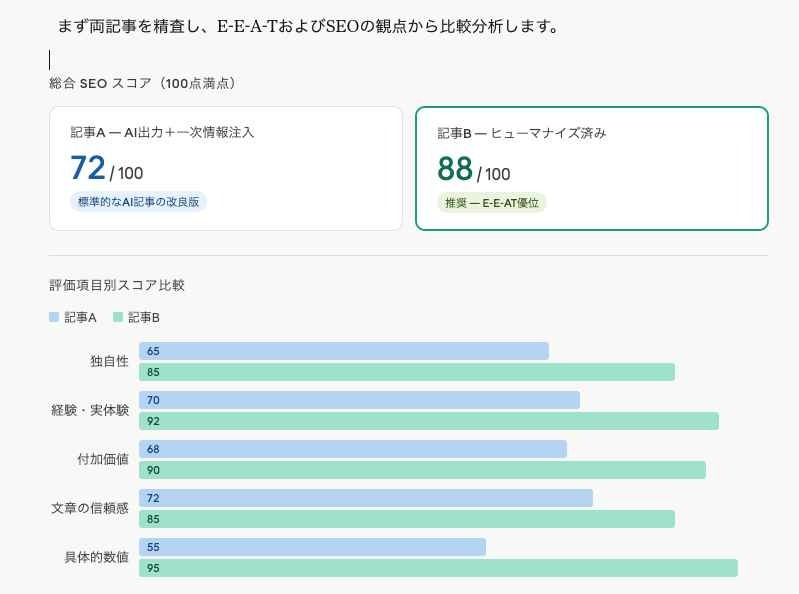Click the green 独自性 bar showing 85
Image resolution: width=799 pixels, height=594 pixels.
[x=407, y=372]
